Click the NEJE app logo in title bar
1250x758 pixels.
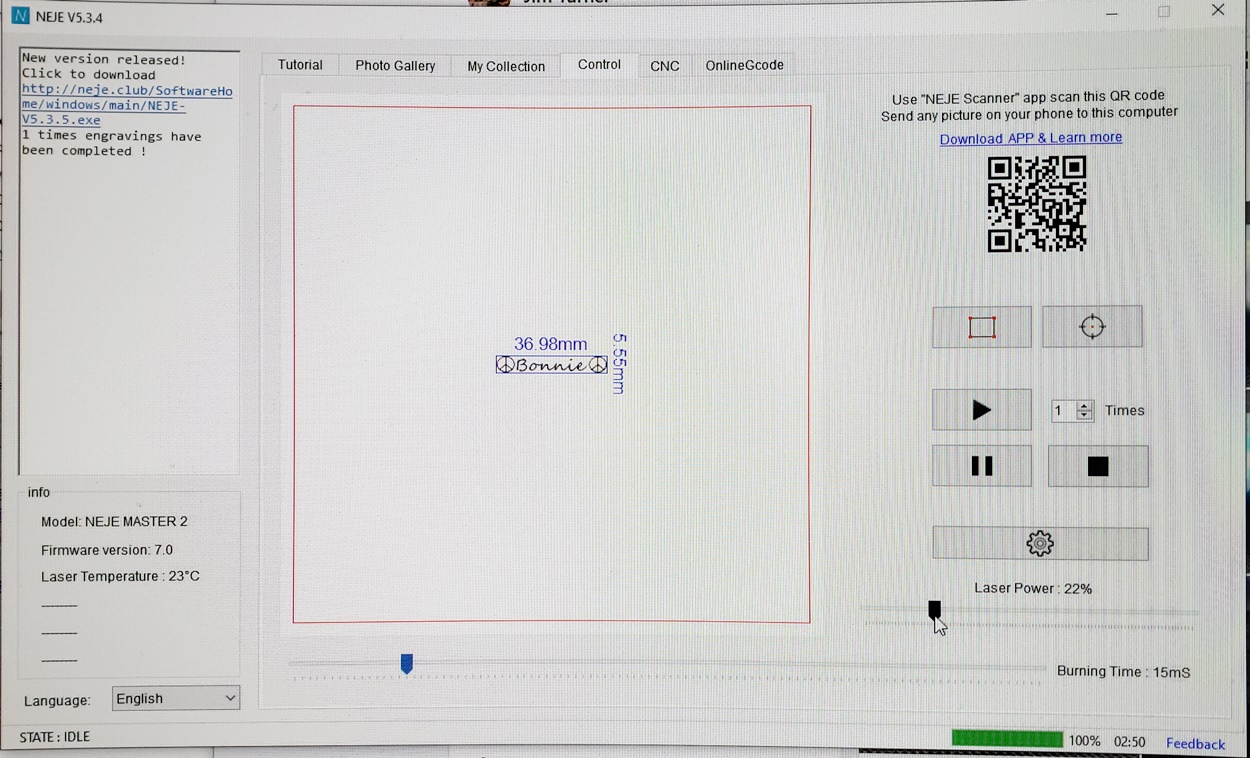(x=20, y=17)
